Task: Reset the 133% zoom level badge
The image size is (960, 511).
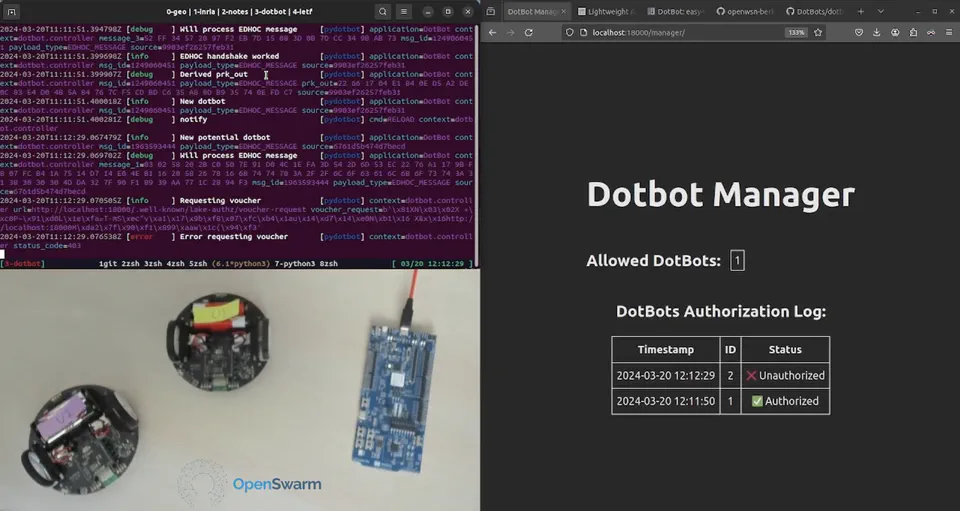Action: click(x=796, y=32)
